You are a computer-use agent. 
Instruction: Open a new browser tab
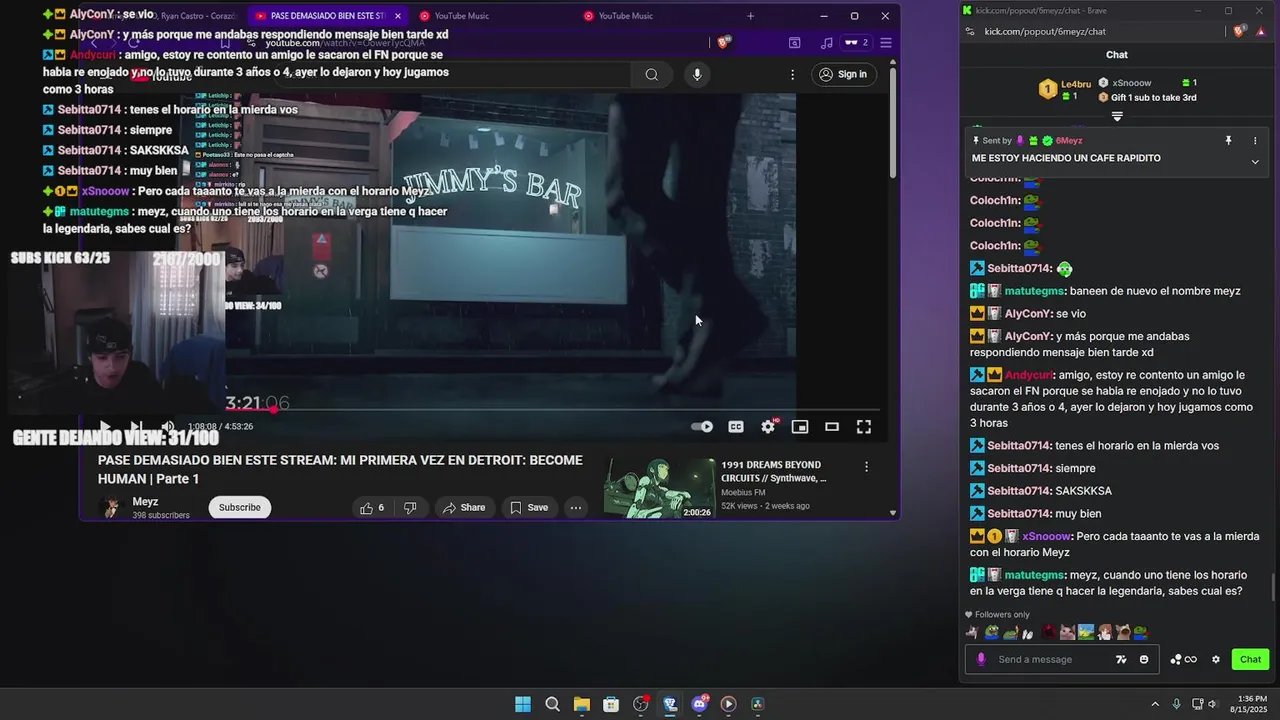(x=751, y=16)
